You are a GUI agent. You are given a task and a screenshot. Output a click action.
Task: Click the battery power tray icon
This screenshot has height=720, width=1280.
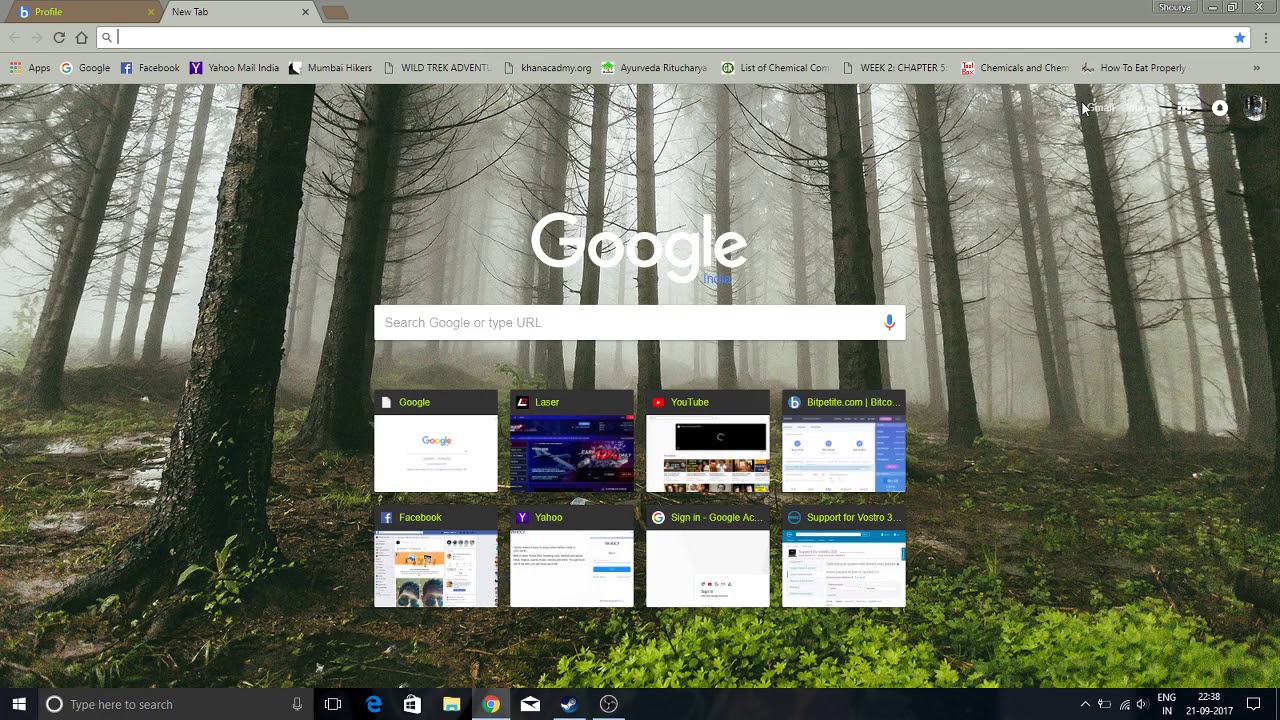point(1105,704)
